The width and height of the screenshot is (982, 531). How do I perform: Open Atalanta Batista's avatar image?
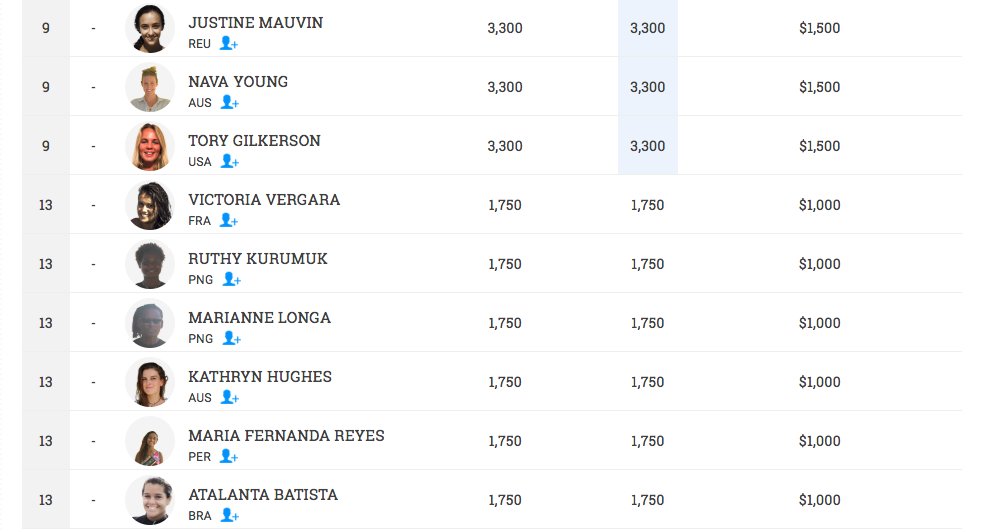coord(150,500)
